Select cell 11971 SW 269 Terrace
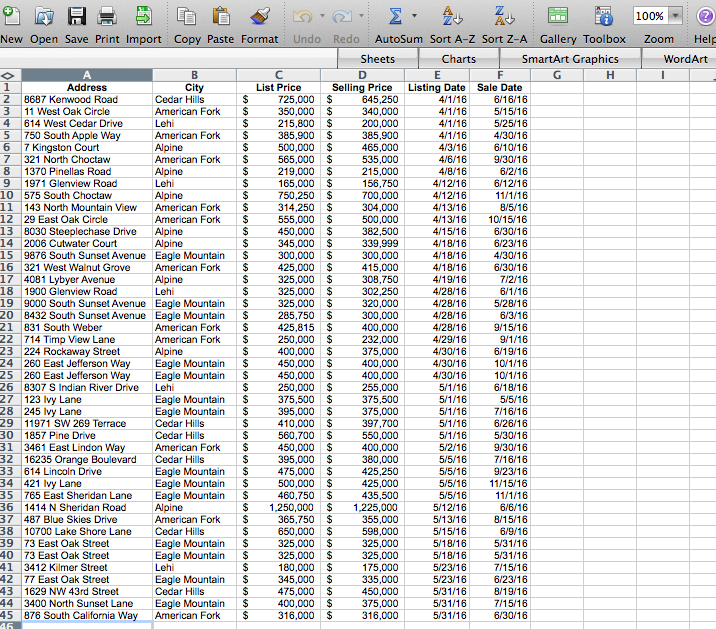716x629 pixels. pyautogui.click(x=87, y=423)
